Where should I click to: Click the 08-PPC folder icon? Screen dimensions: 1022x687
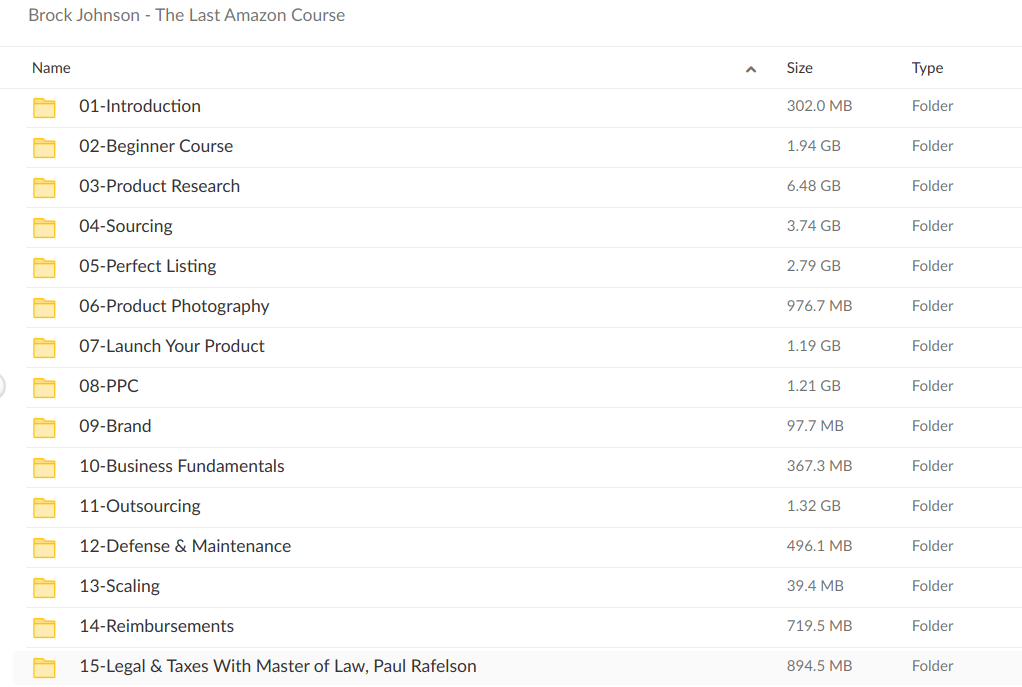coord(44,386)
